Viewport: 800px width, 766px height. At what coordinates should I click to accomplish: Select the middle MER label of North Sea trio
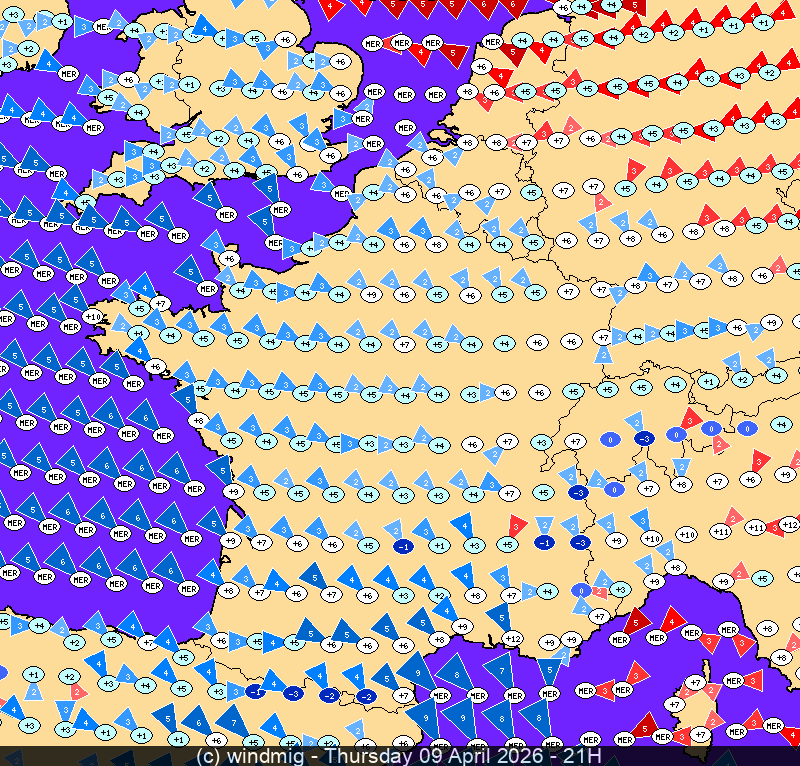click(x=402, y=43)
